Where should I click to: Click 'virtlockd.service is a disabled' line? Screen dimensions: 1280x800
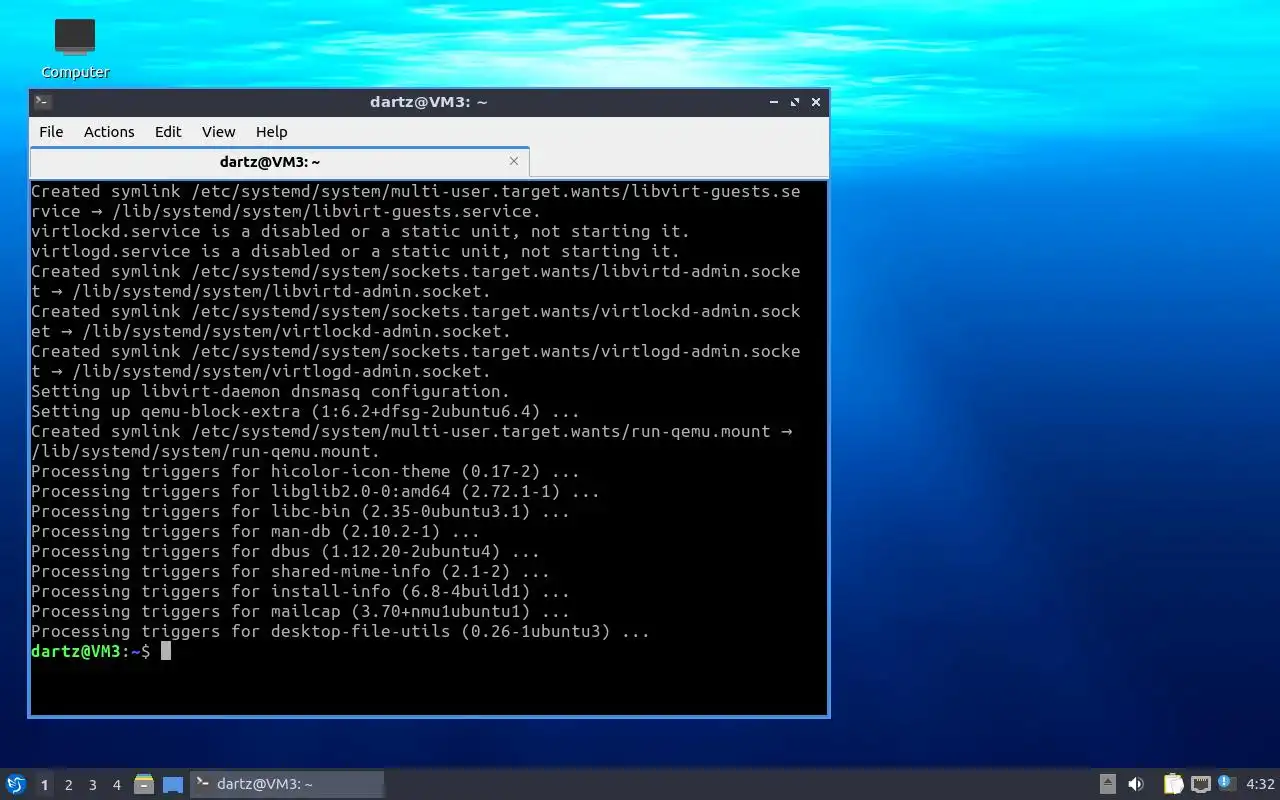coord(360,231)
